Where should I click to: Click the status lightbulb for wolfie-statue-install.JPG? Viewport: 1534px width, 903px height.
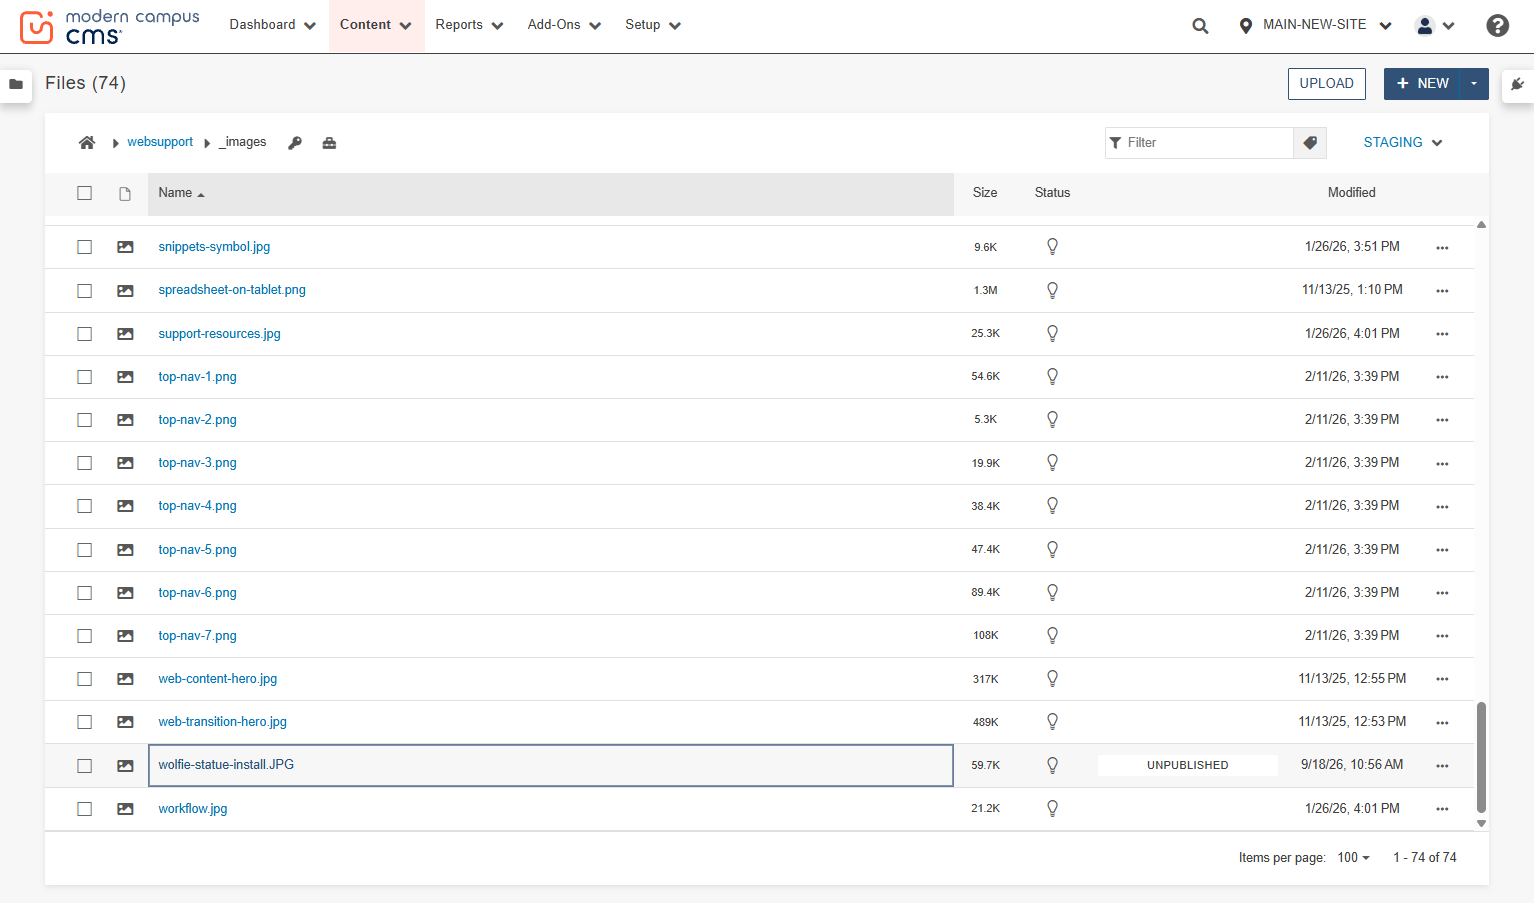coord(1052,765)
